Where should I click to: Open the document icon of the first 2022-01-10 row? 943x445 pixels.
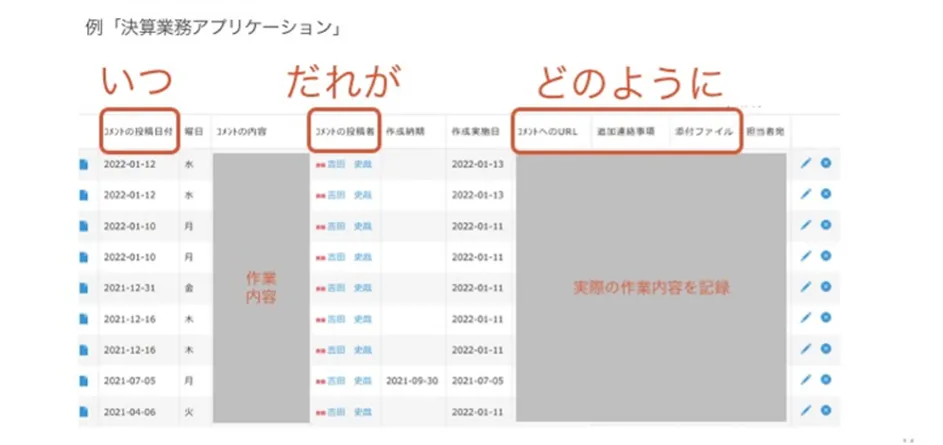[x=84, y=226]
